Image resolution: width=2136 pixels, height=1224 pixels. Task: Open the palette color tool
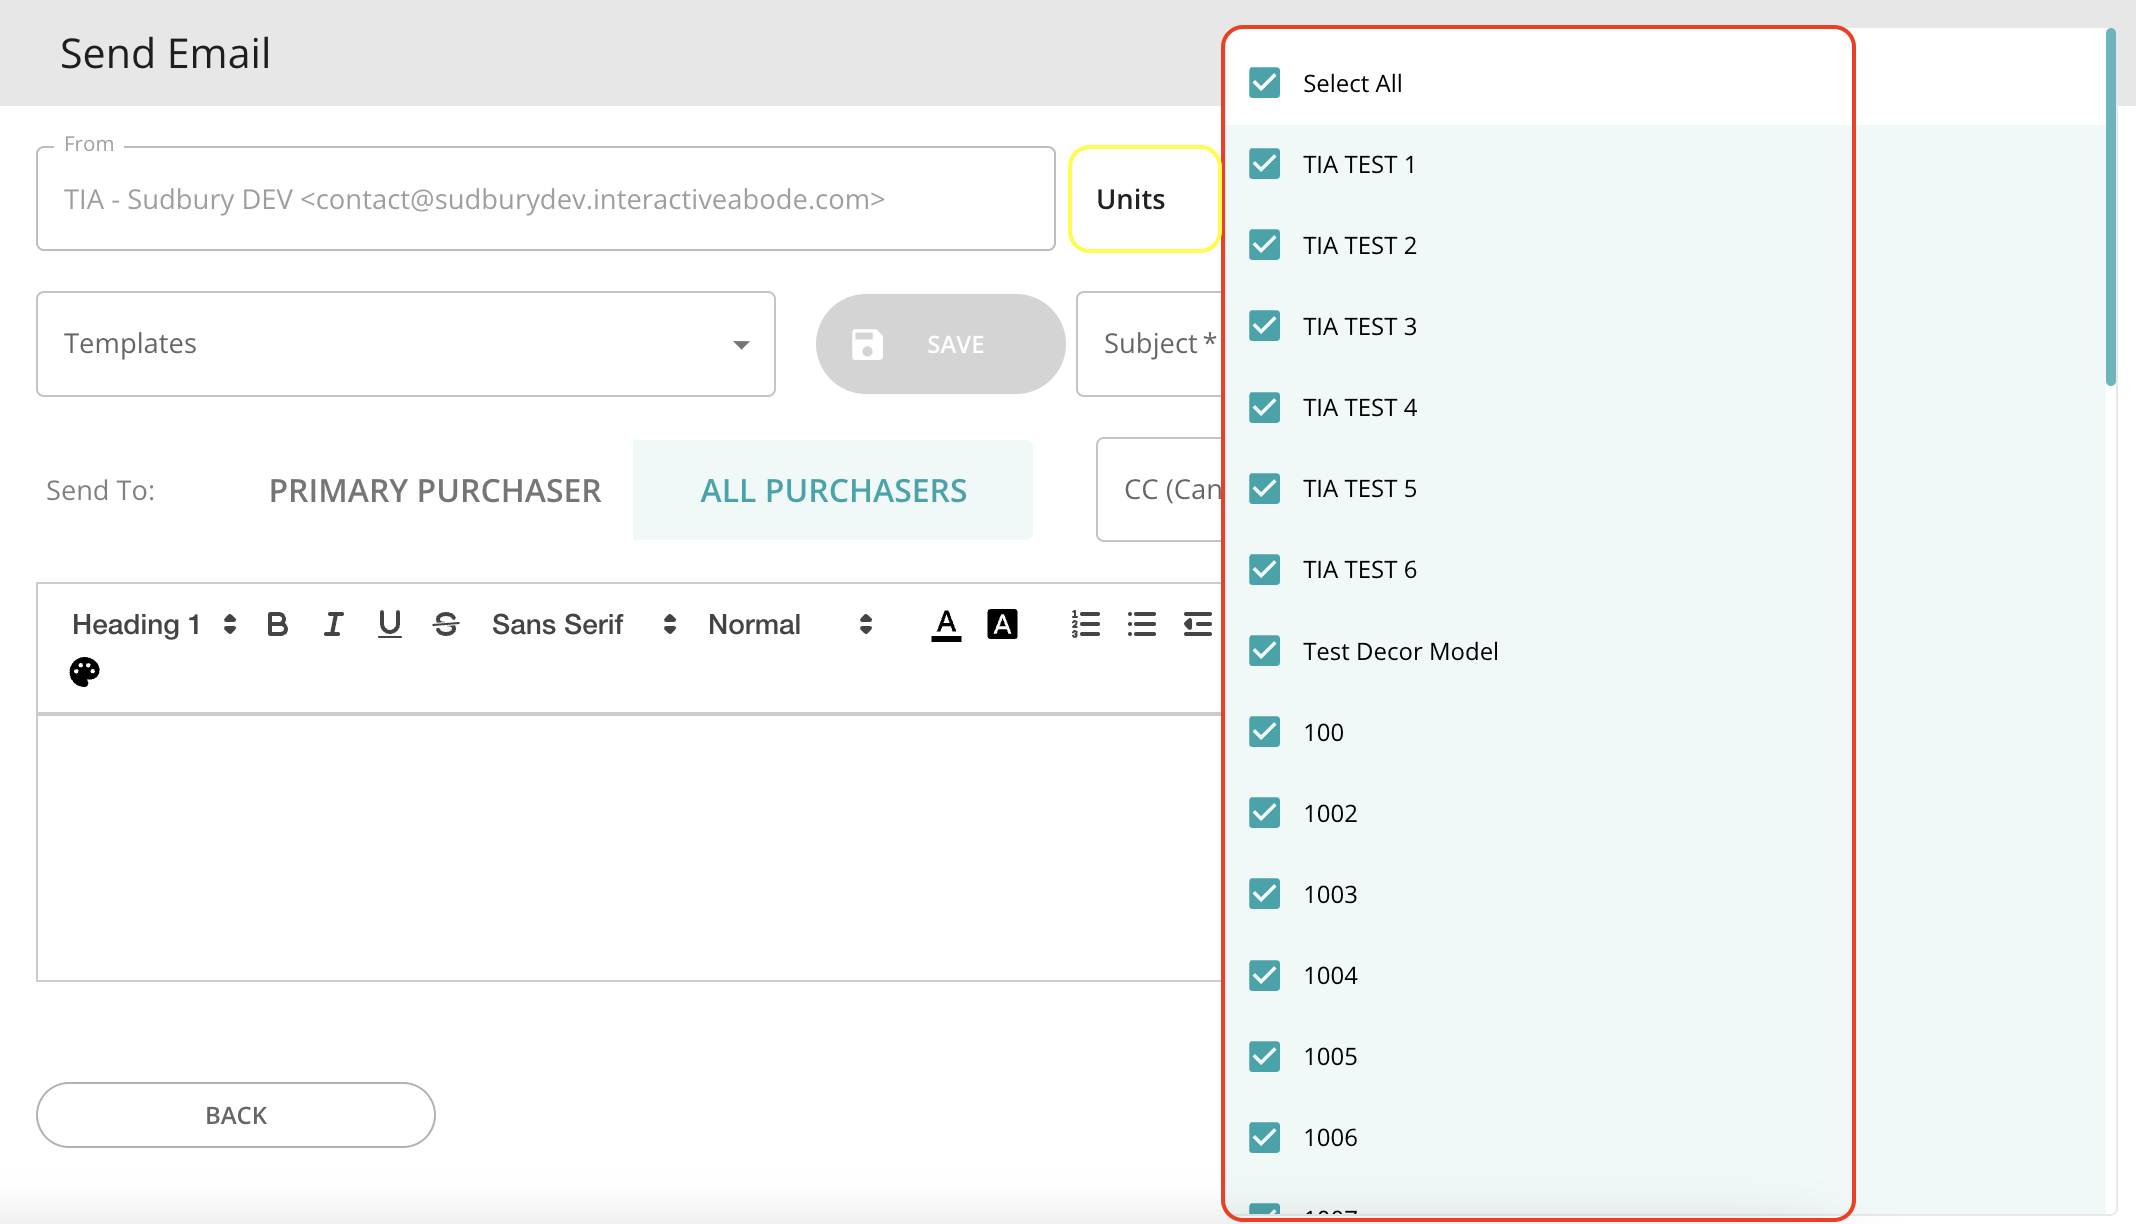tap(85, 672)
